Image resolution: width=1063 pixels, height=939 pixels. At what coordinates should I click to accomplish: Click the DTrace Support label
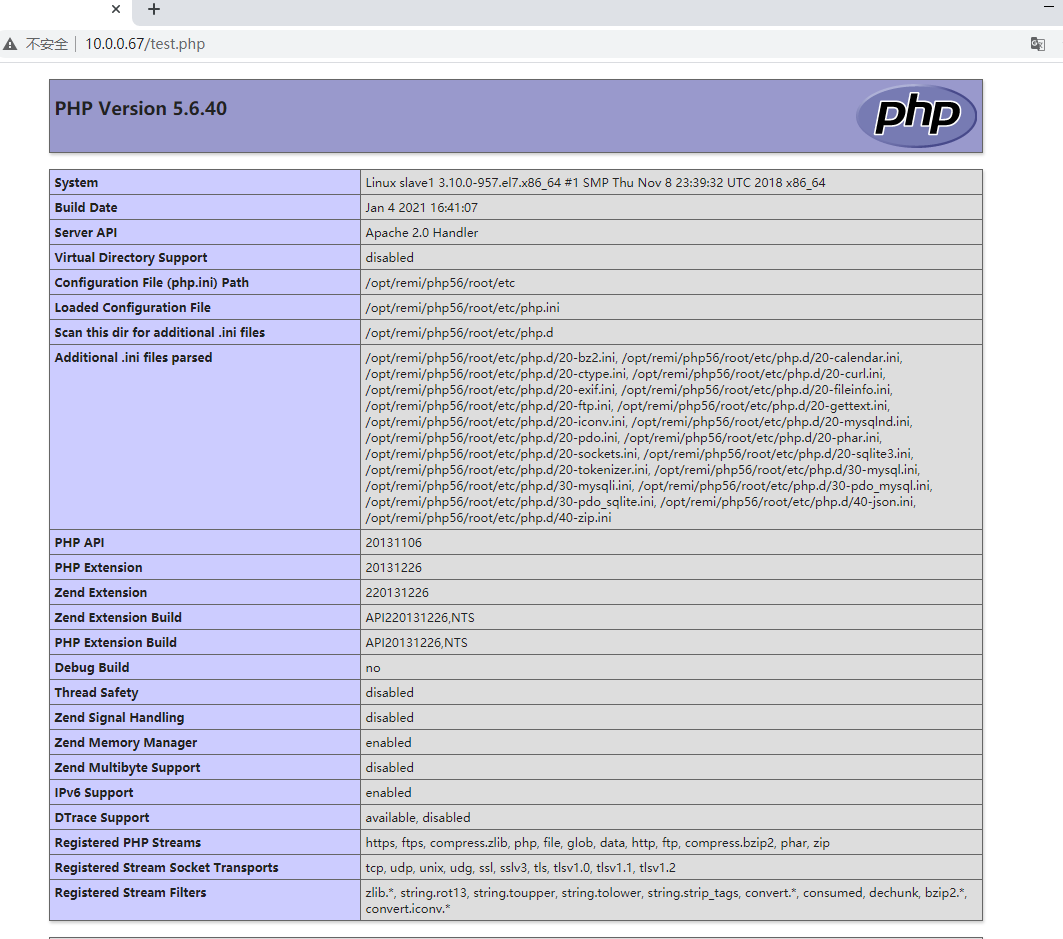coord(102,818)
